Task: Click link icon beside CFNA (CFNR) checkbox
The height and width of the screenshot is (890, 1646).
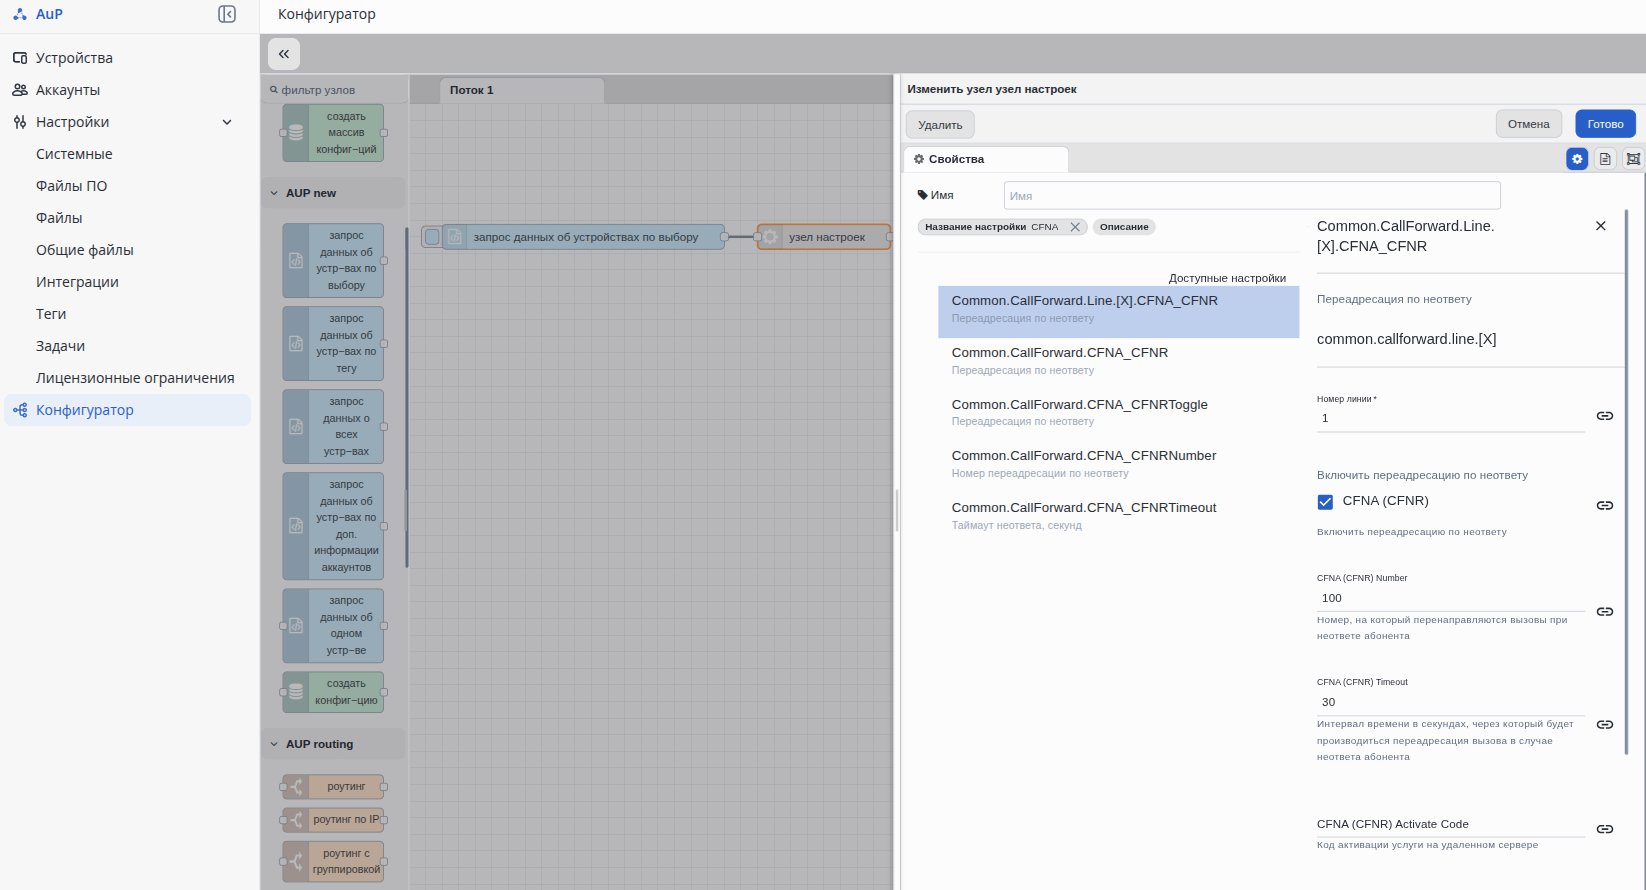Action: [x=1605, y=506]
